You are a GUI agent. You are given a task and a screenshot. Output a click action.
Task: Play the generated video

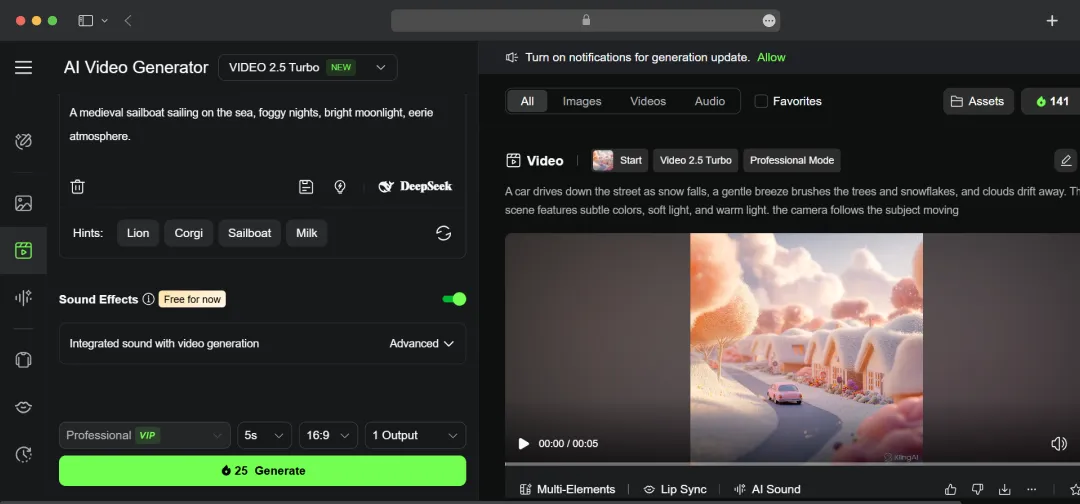[523, 443]
